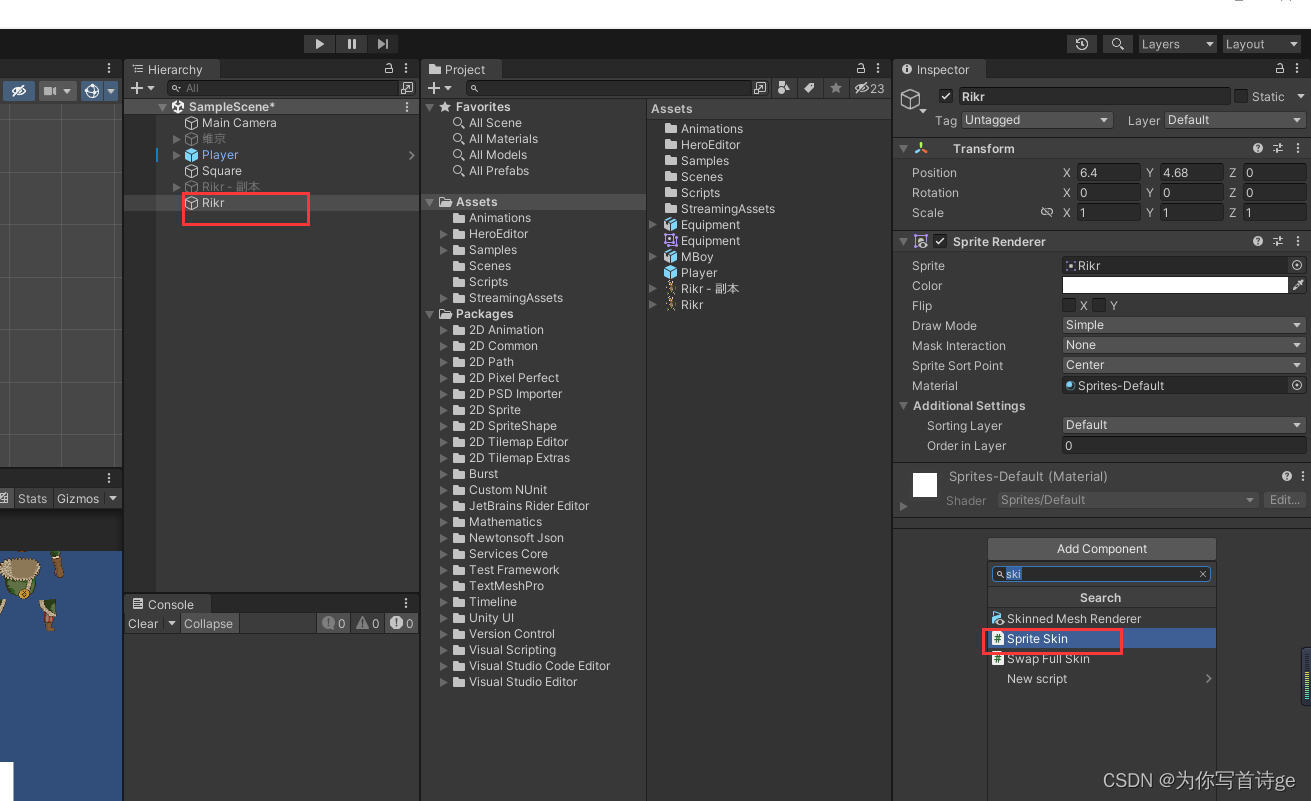Viewport: 1311px width, 801px height.
Task: Open the Layout dropdown
Action: tap(1262, 44)
